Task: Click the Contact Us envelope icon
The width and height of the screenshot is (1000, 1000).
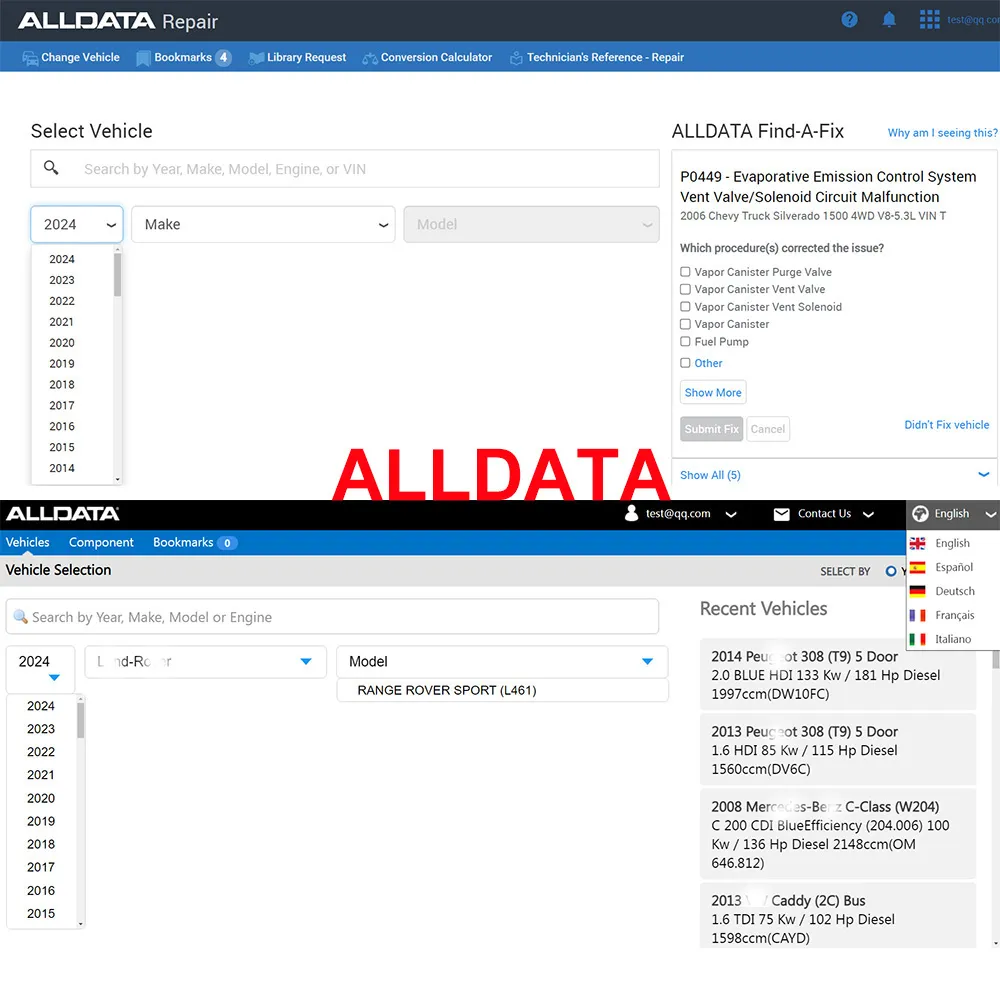Action: (782, 514)
